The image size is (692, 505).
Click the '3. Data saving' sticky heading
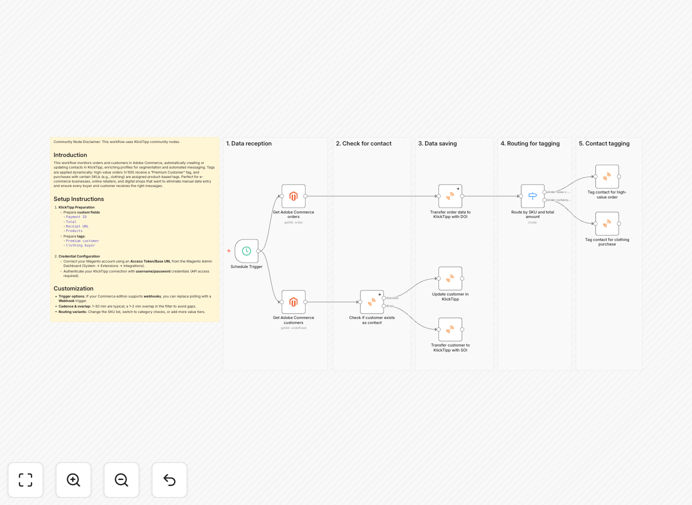point(437,143)
